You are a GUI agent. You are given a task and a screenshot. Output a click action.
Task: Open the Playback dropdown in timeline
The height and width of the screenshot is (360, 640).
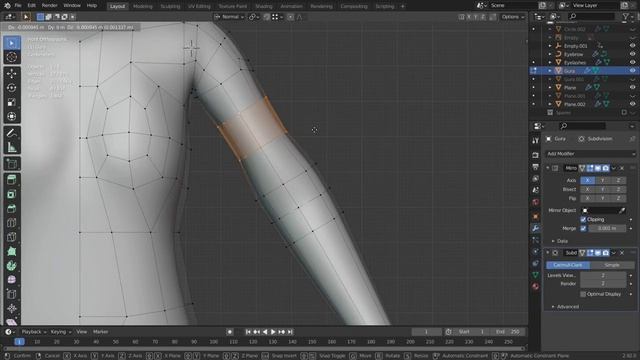pos(34,332)
